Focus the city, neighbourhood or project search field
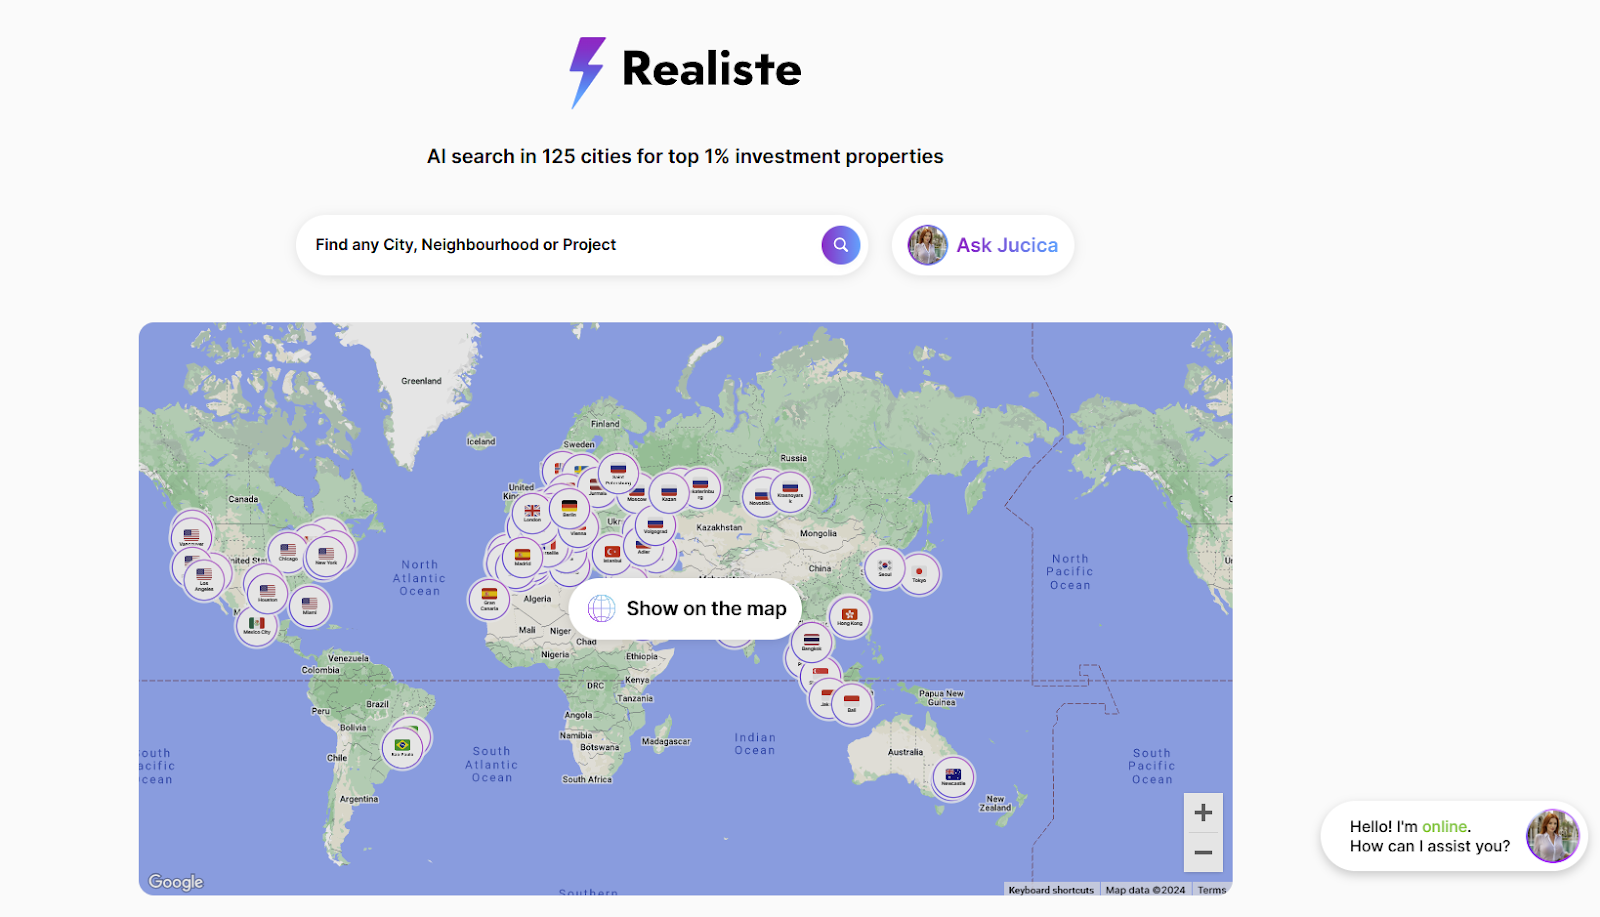This screenshot has height=917, width=1600. pyautogui.click(x=582, y=245)
